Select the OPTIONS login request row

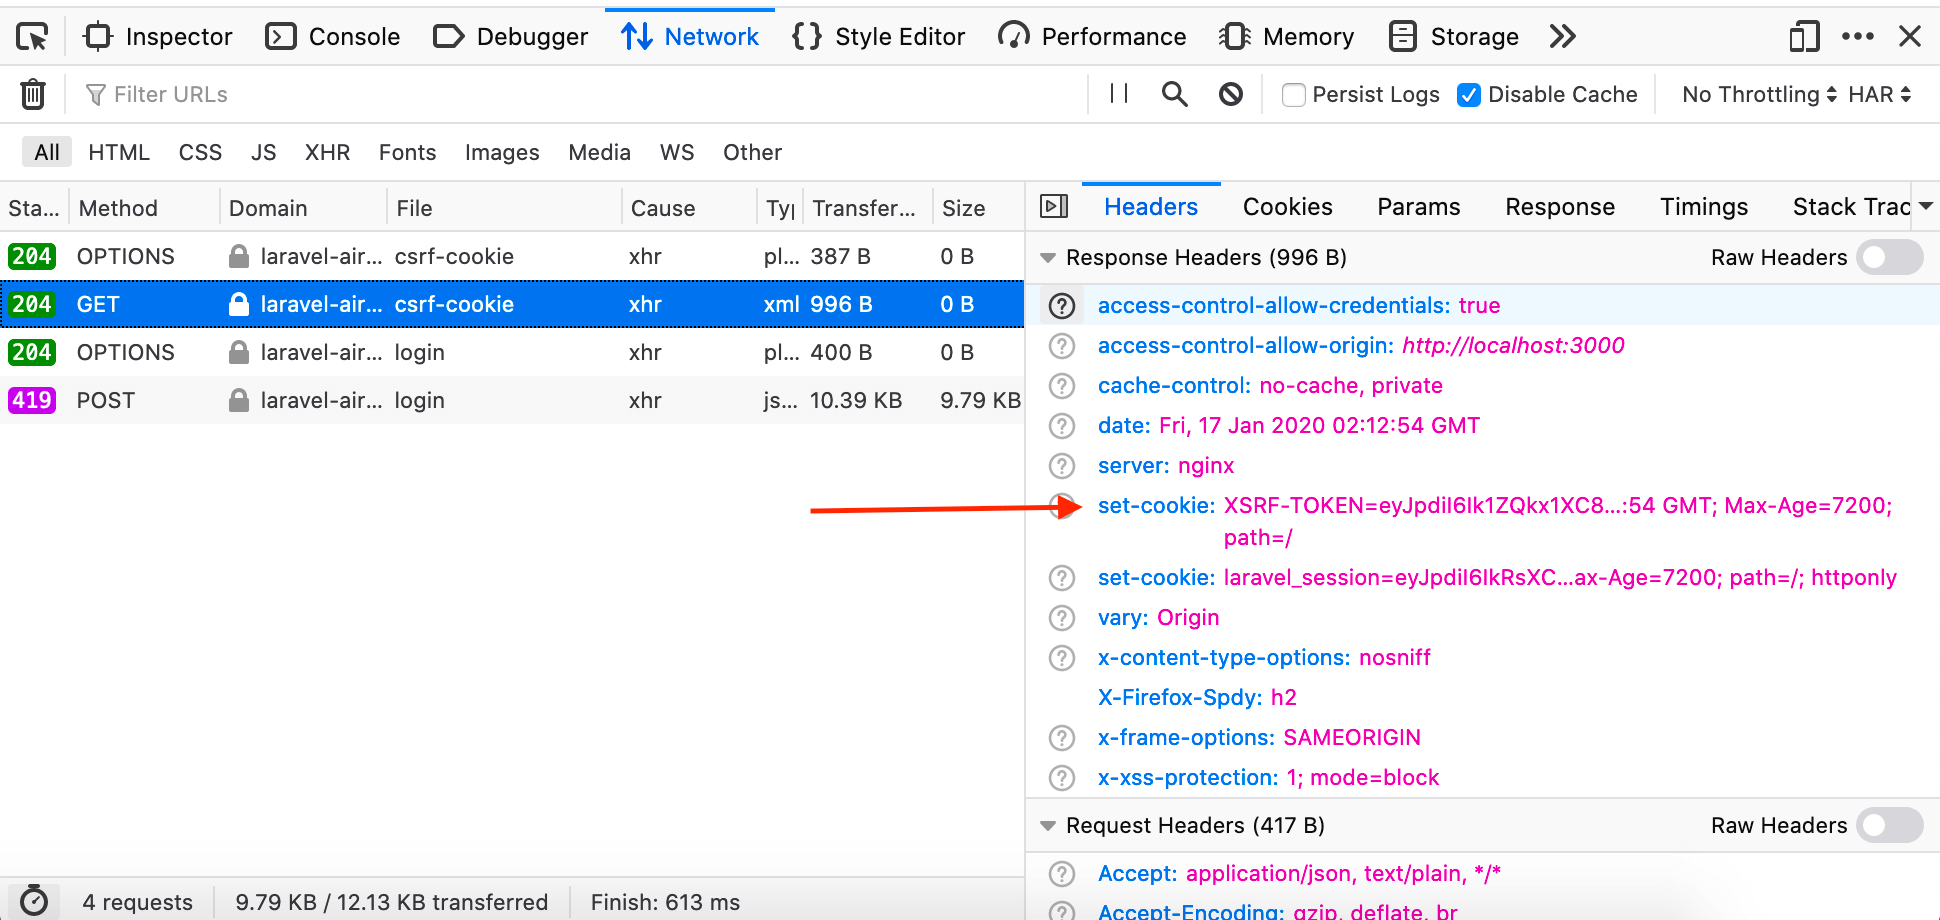pyautogui.click(x=512, y=352)
